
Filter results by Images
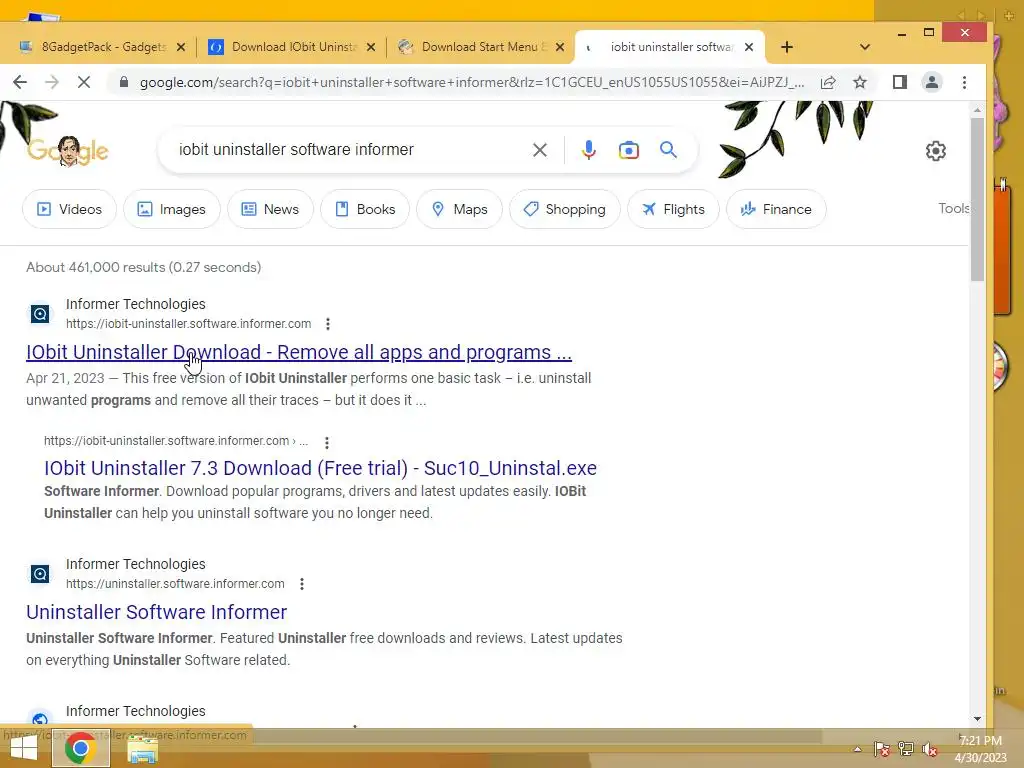pos(172,209)
